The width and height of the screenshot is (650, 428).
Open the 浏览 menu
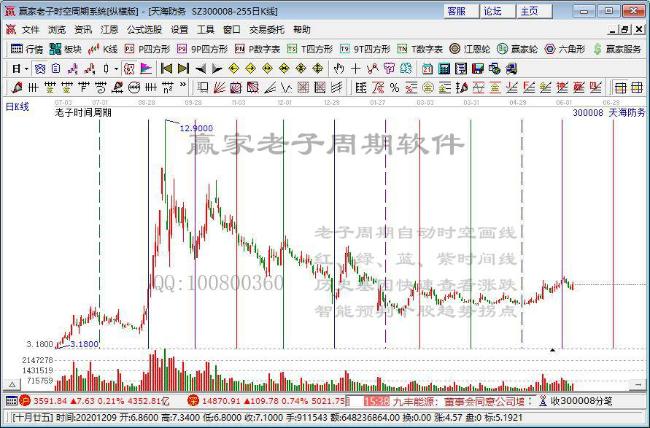click(x=57, y=30)
